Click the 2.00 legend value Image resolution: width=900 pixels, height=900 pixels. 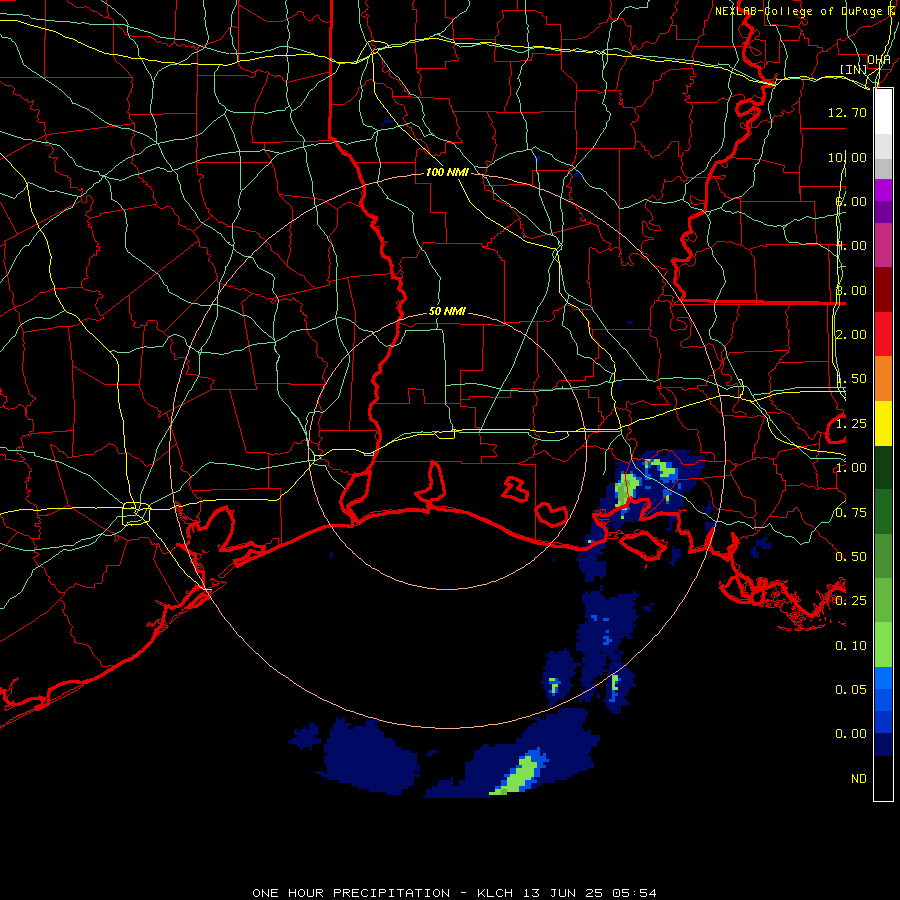(x=851, y=335)
